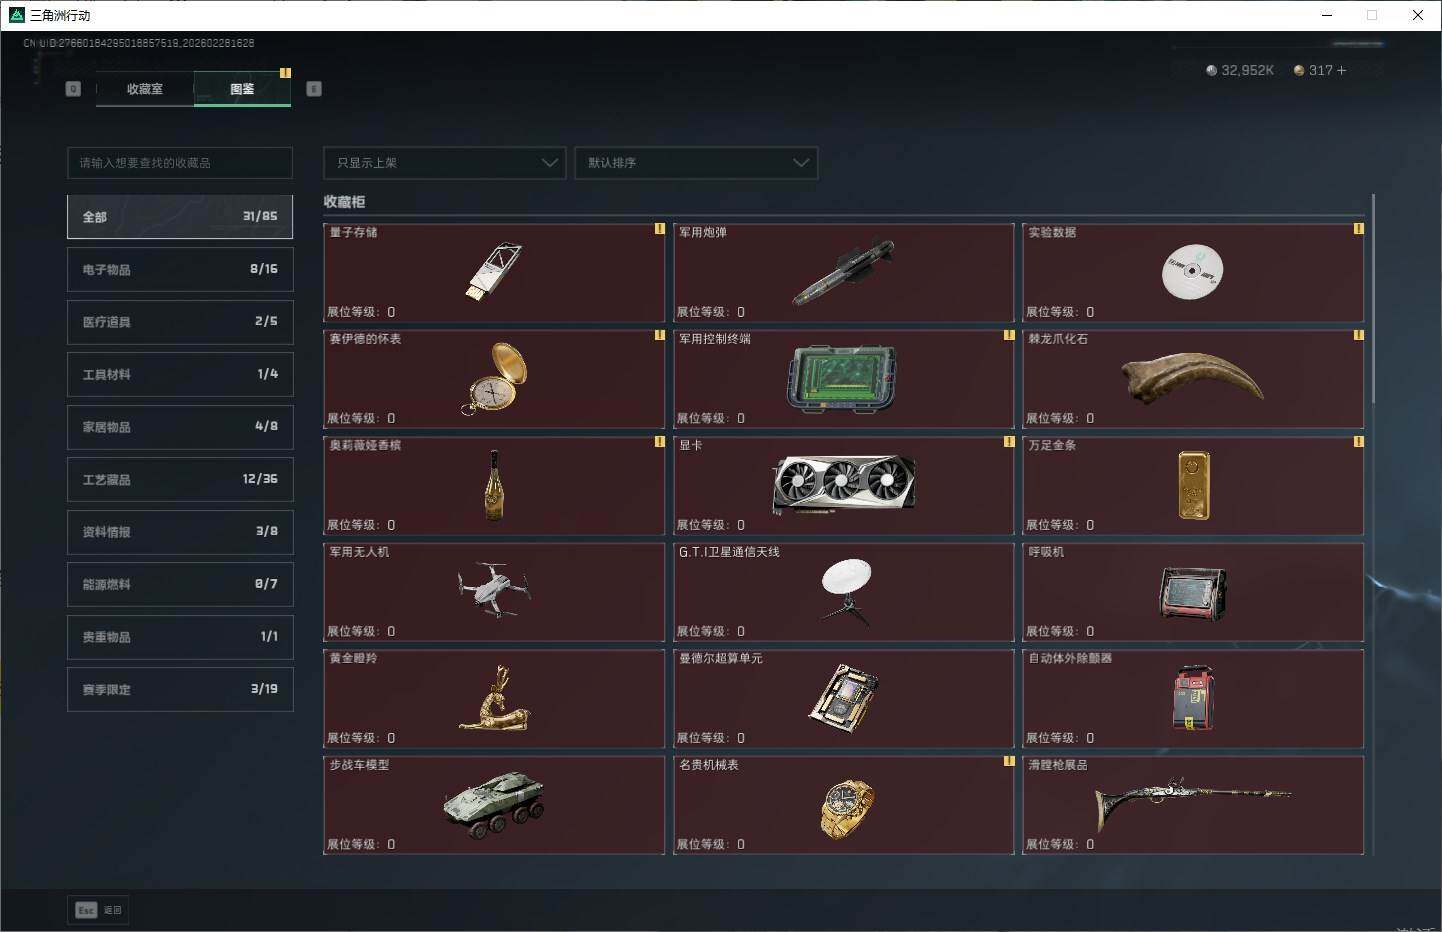Click the Esc 返回 back button
The height and width of the screenshot is (932, 1442).
click(x=98, y=910)
